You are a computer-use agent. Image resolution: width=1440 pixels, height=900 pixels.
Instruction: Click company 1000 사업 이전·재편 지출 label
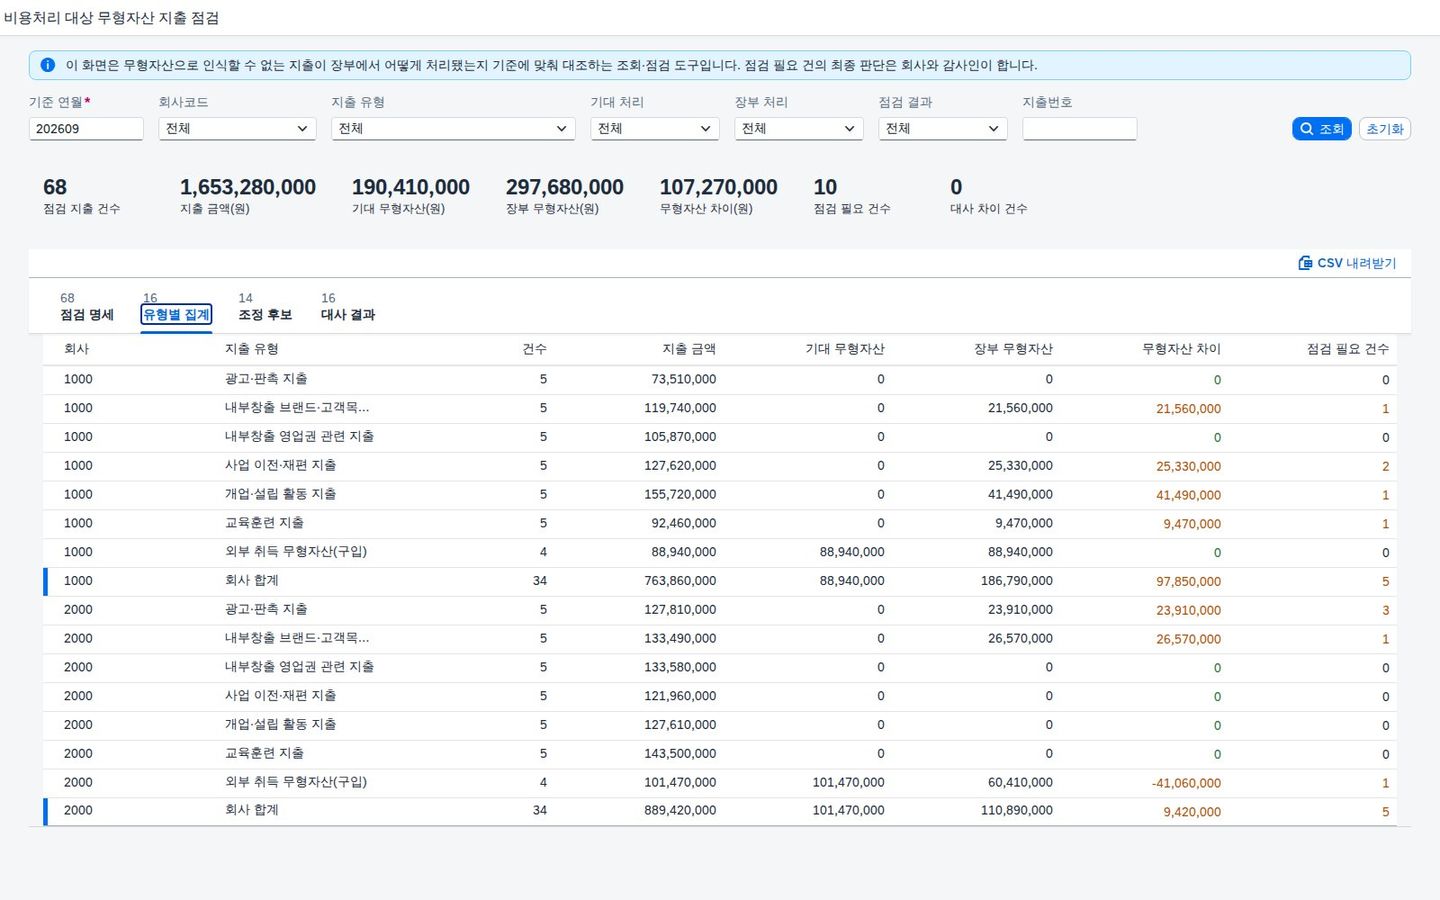(x=280, y=466)
